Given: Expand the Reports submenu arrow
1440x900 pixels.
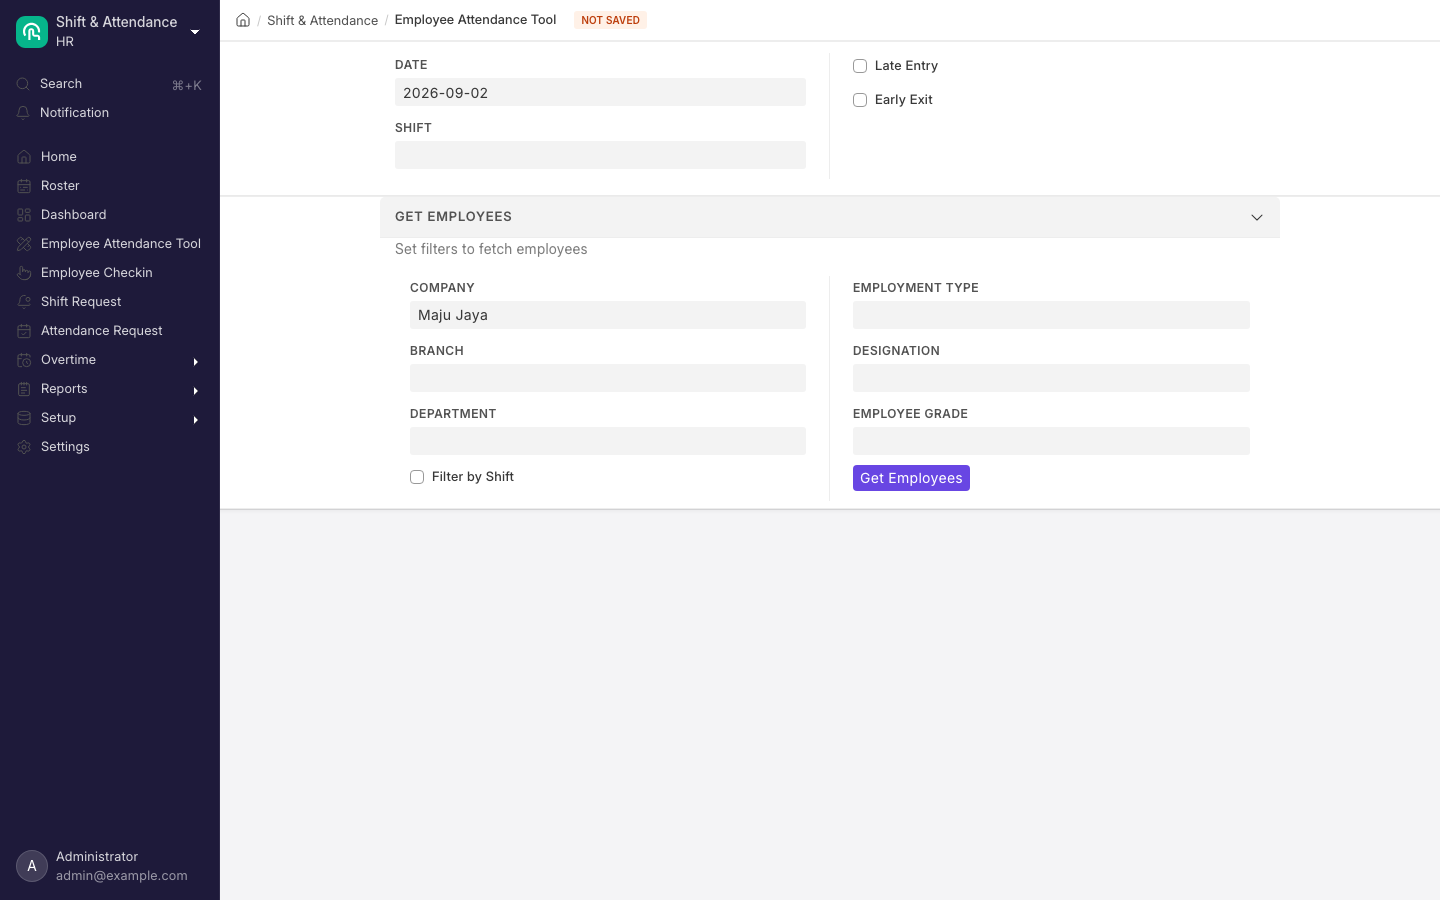Looking at the screenshot, I should (x=196, y=390).
